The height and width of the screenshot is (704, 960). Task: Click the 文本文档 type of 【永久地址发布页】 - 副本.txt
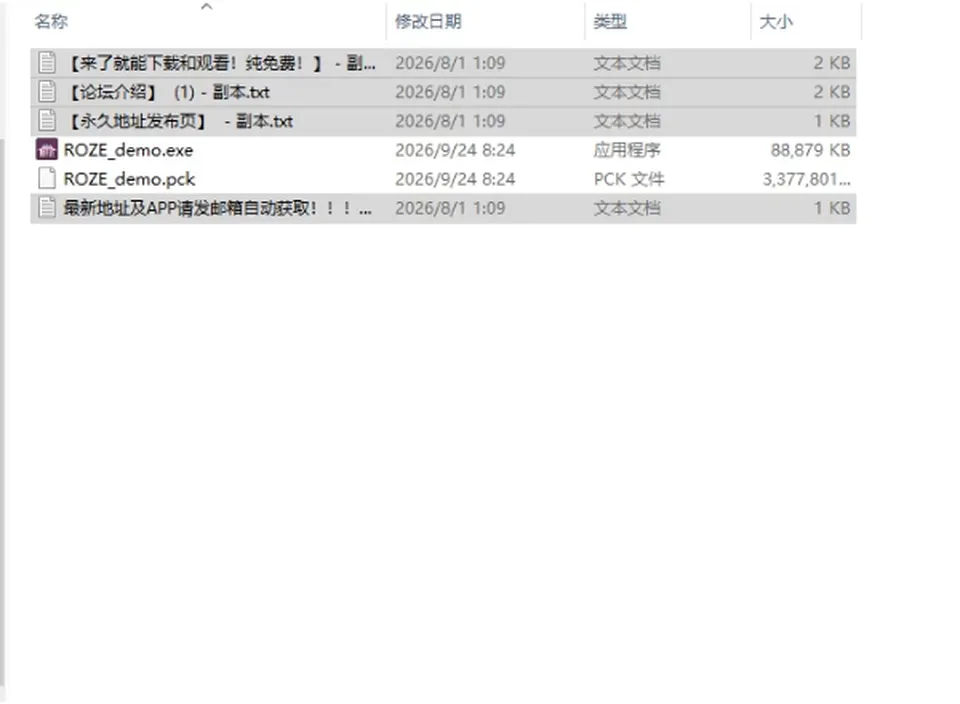(x=627, y=121)
